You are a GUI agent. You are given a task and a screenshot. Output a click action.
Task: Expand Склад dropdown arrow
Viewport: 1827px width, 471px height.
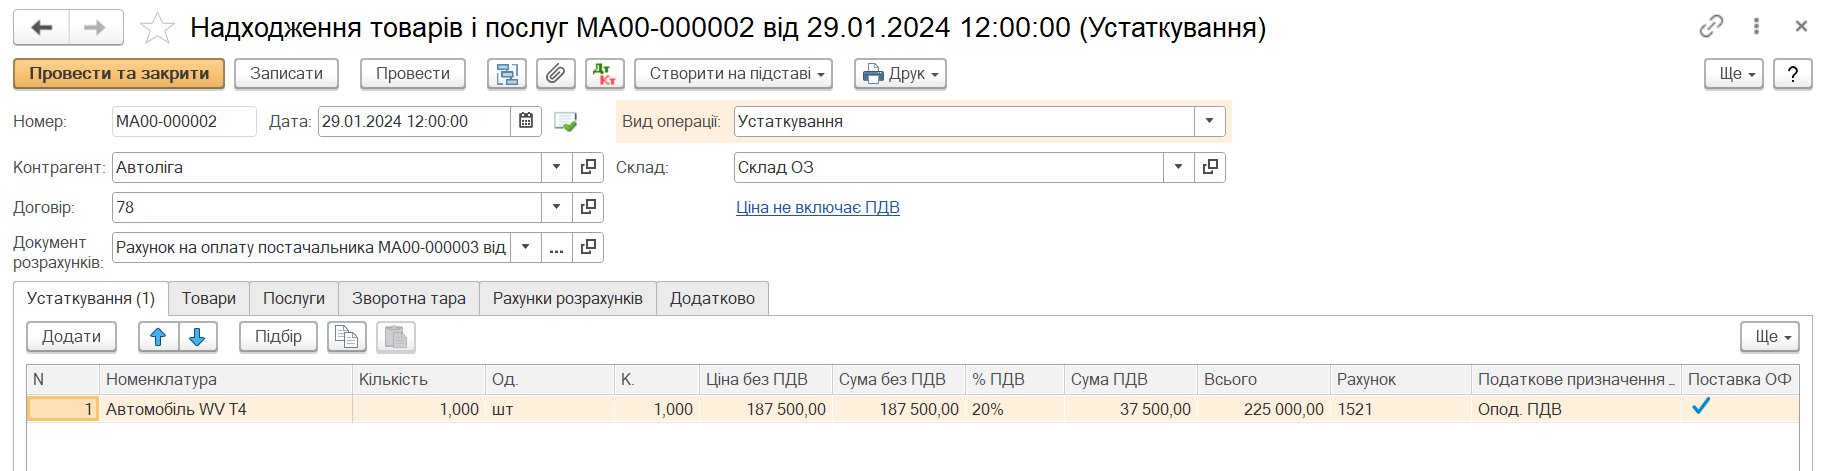point(1178,168)
